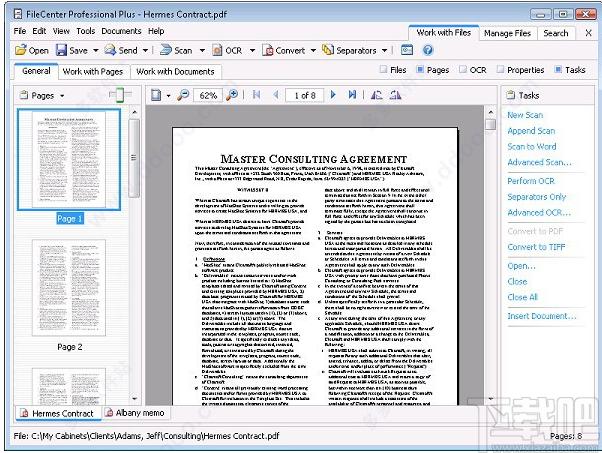Click the New Scan task link
This screenshot has height=453, width=602.
click(x=525, y=115)
